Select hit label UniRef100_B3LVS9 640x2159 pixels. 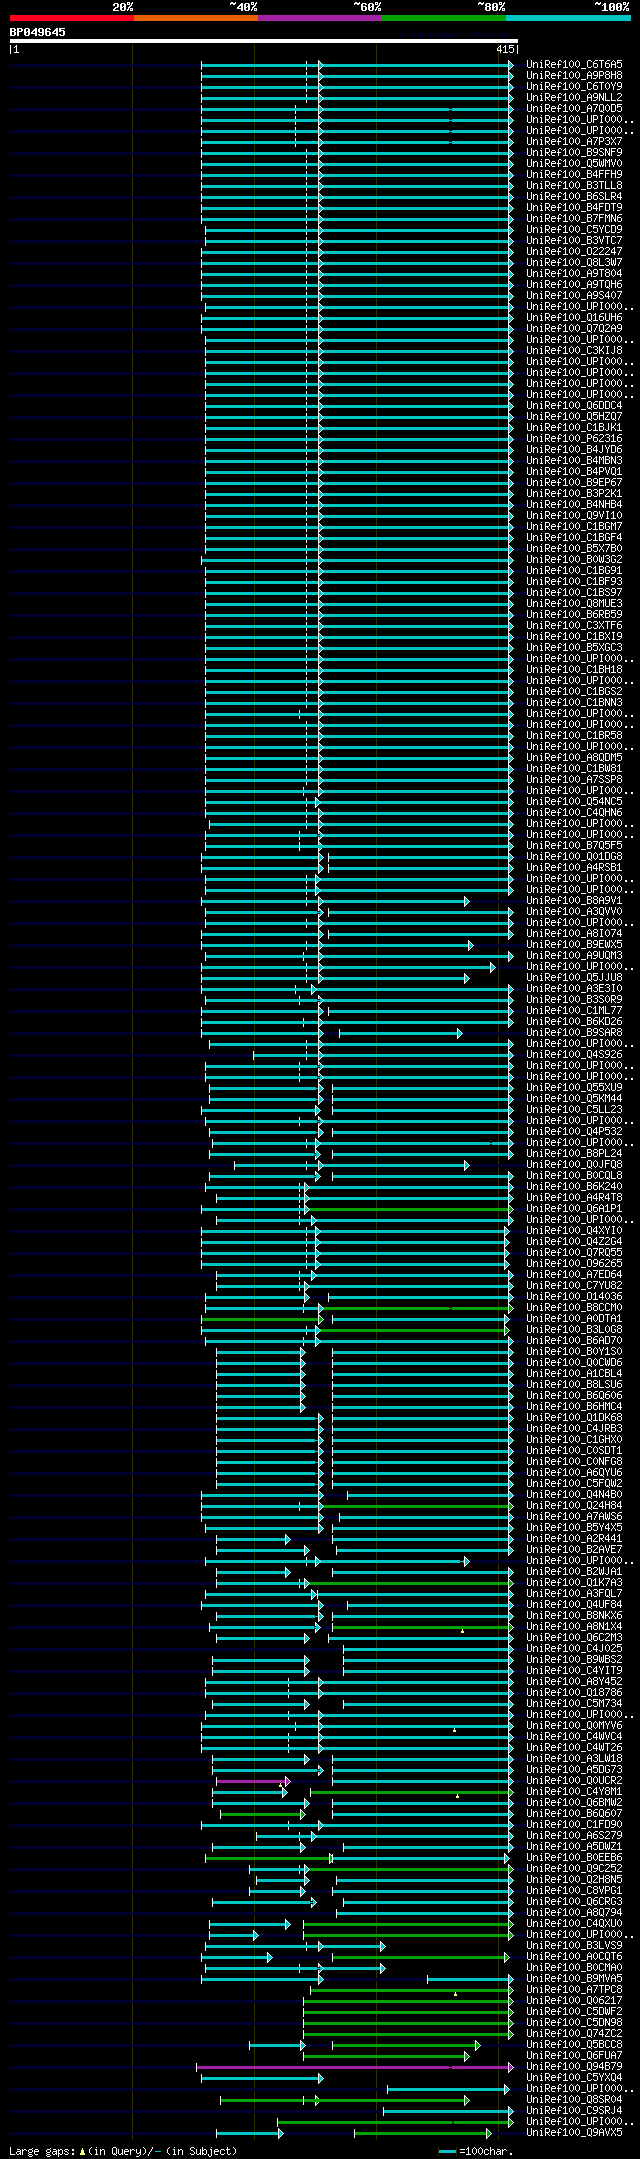(x=574, y=1945)
